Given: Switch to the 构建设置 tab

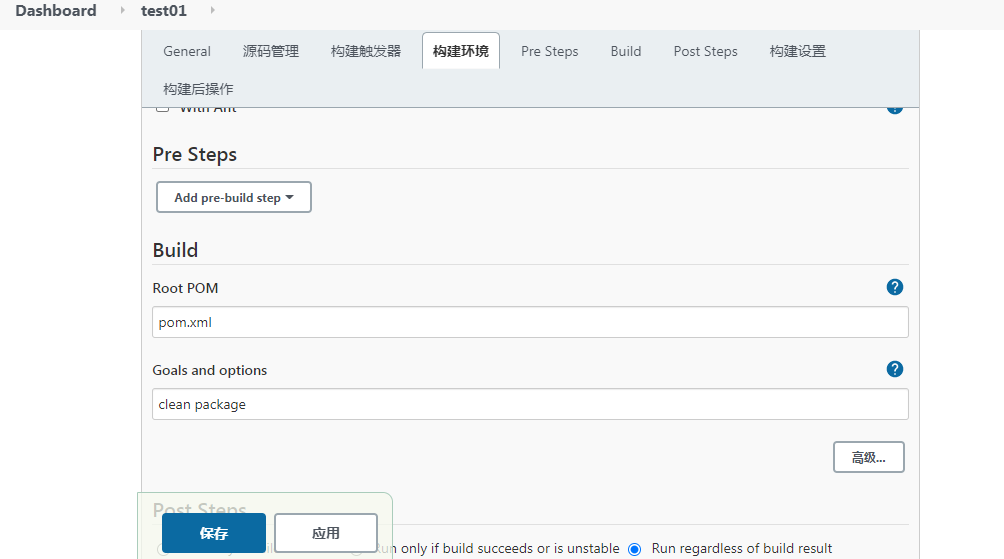Looking at the screenshot, I should (798, 51).
